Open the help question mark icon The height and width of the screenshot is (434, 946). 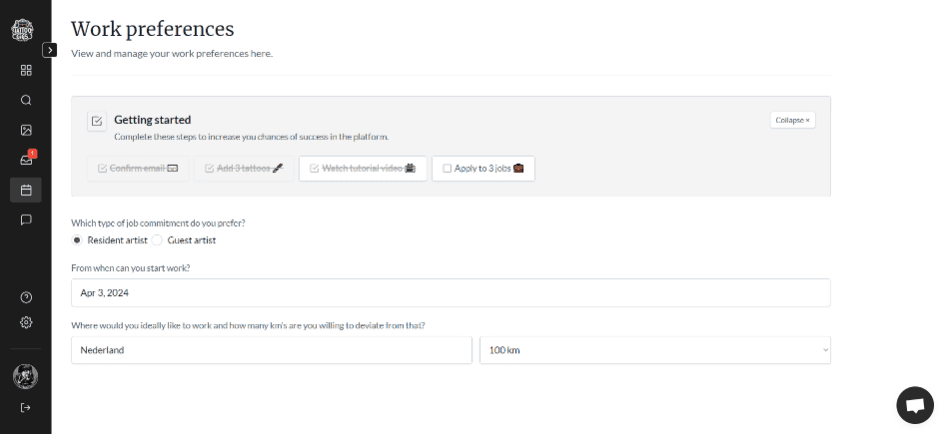pyautogui.click(x=26, y=298)
